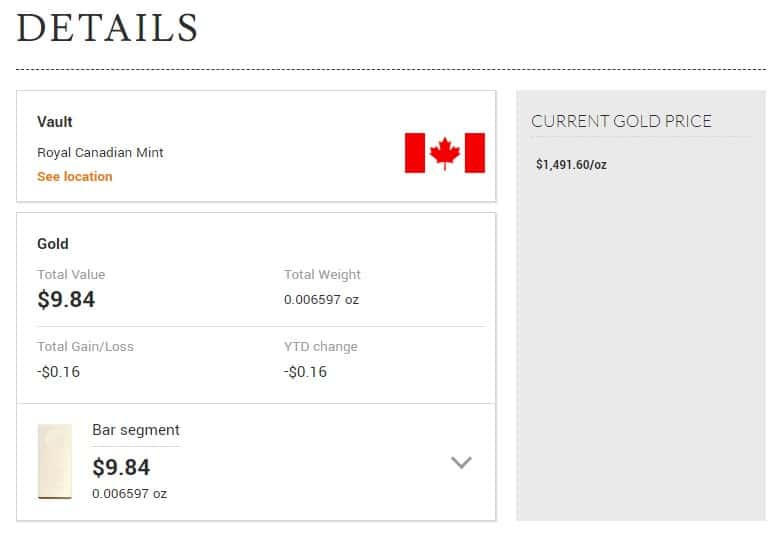Image resolution: width=784 pixels, height=536 pixels.
Task: Open the See location link
Action: point(74,176)
